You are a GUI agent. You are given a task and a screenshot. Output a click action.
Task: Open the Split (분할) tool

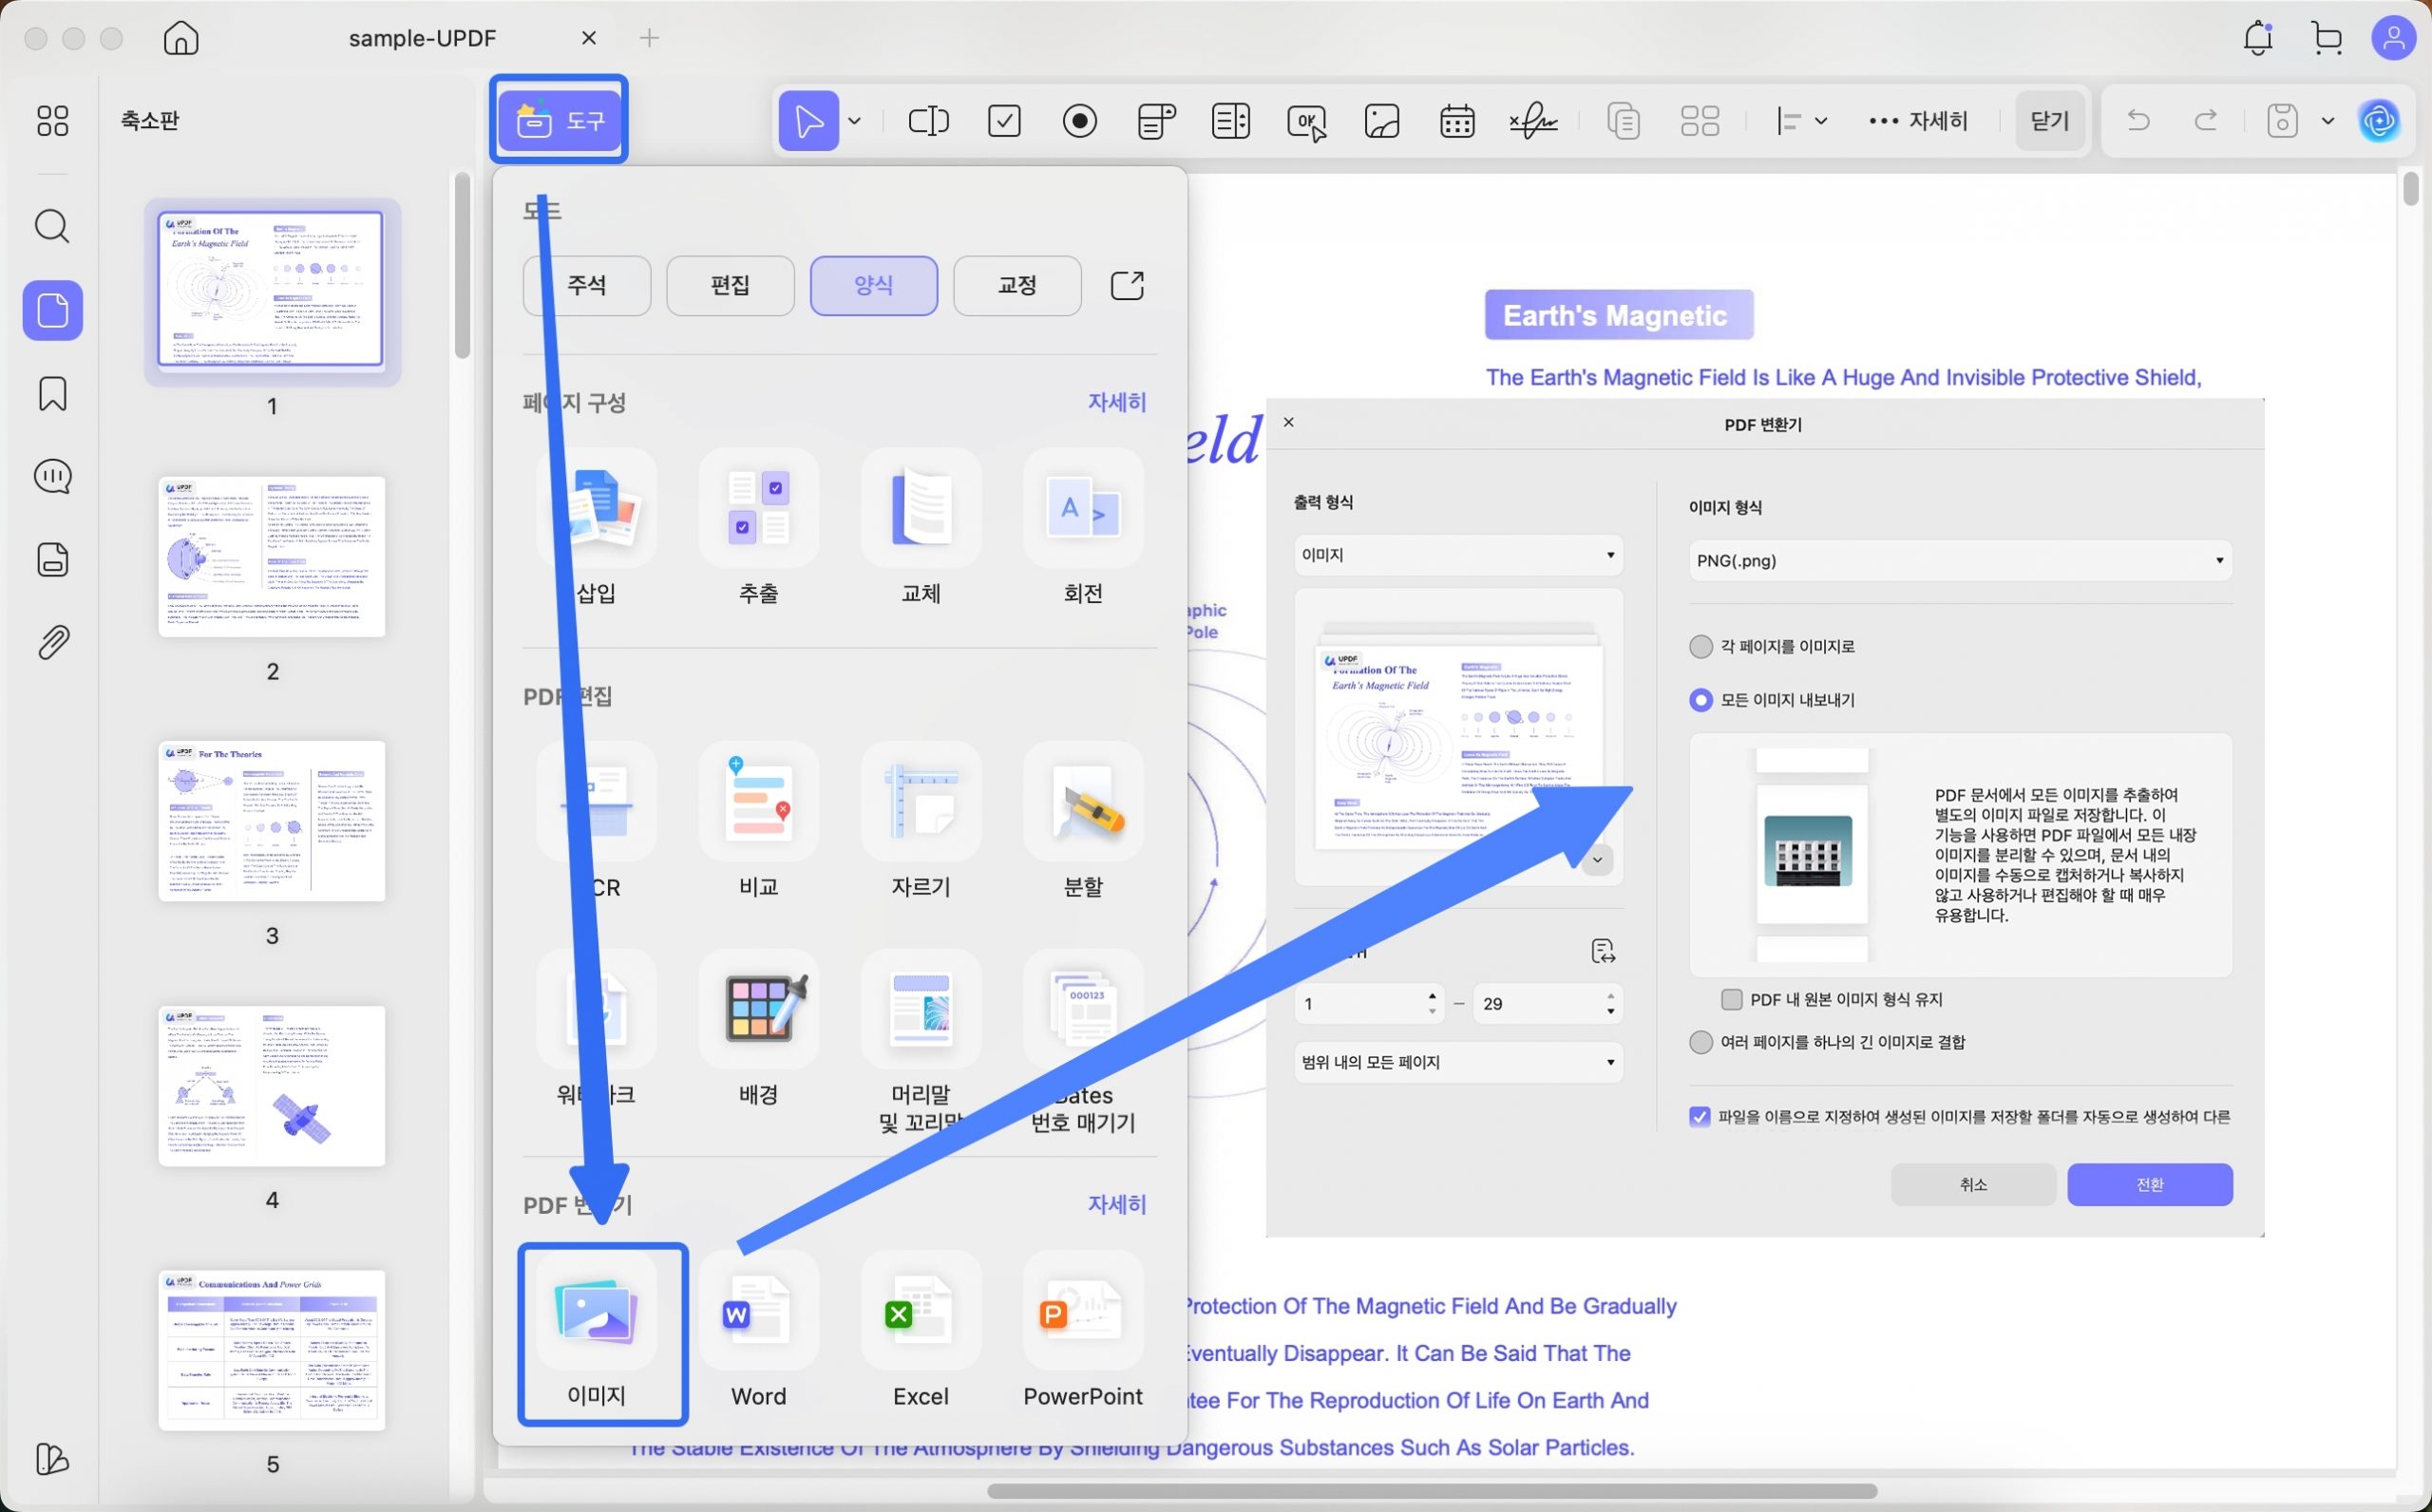coord(1082,803)
